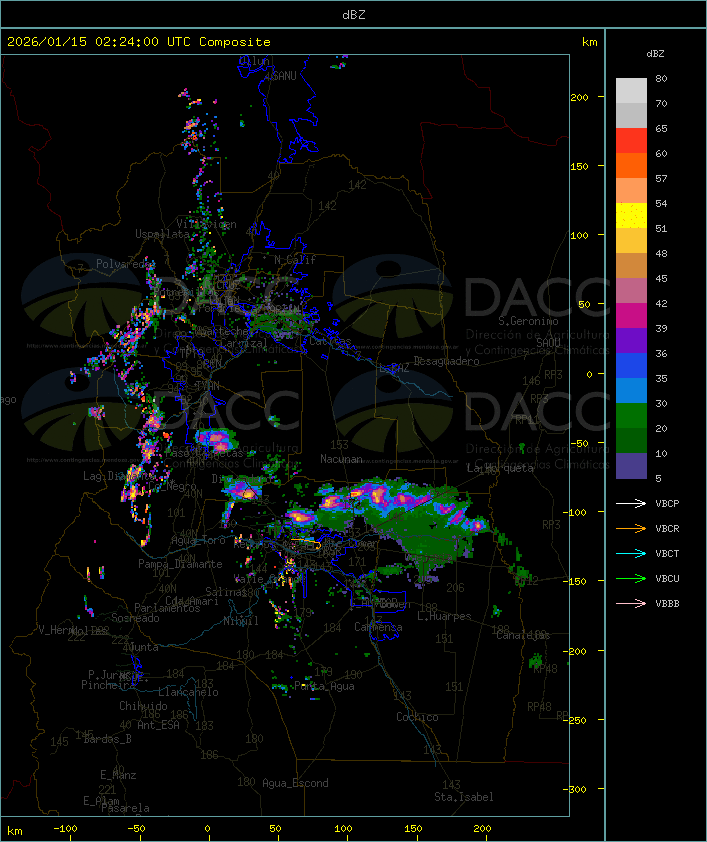Click the pink VBBB arrow icon
Image resolution: width=707 pixels, height=842 pixels.
(631, 604)
